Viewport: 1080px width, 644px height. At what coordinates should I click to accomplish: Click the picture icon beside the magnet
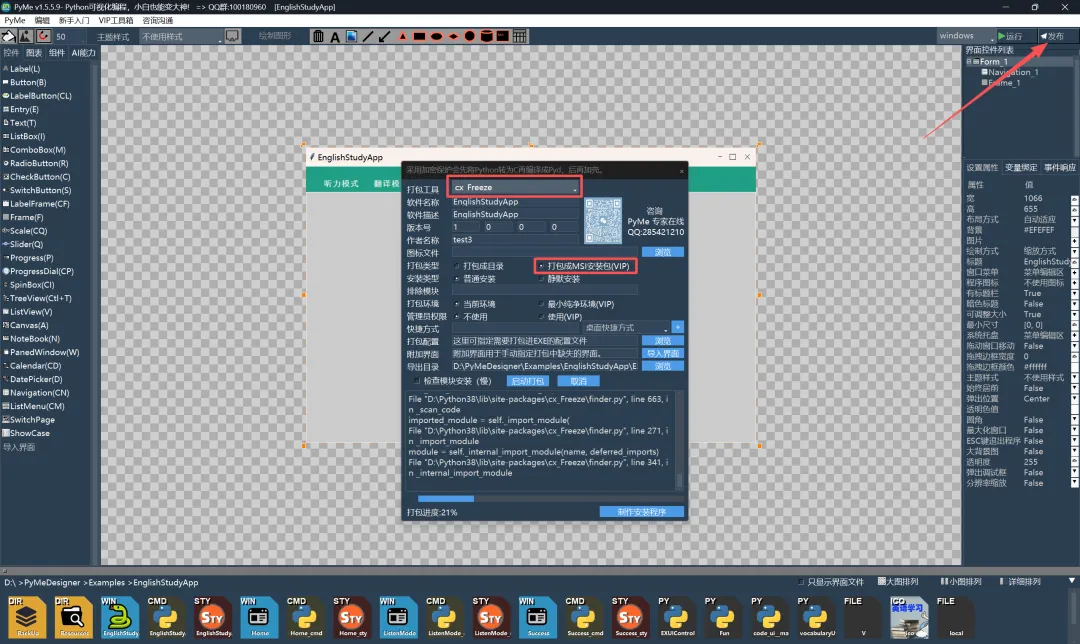pos(26,36)
